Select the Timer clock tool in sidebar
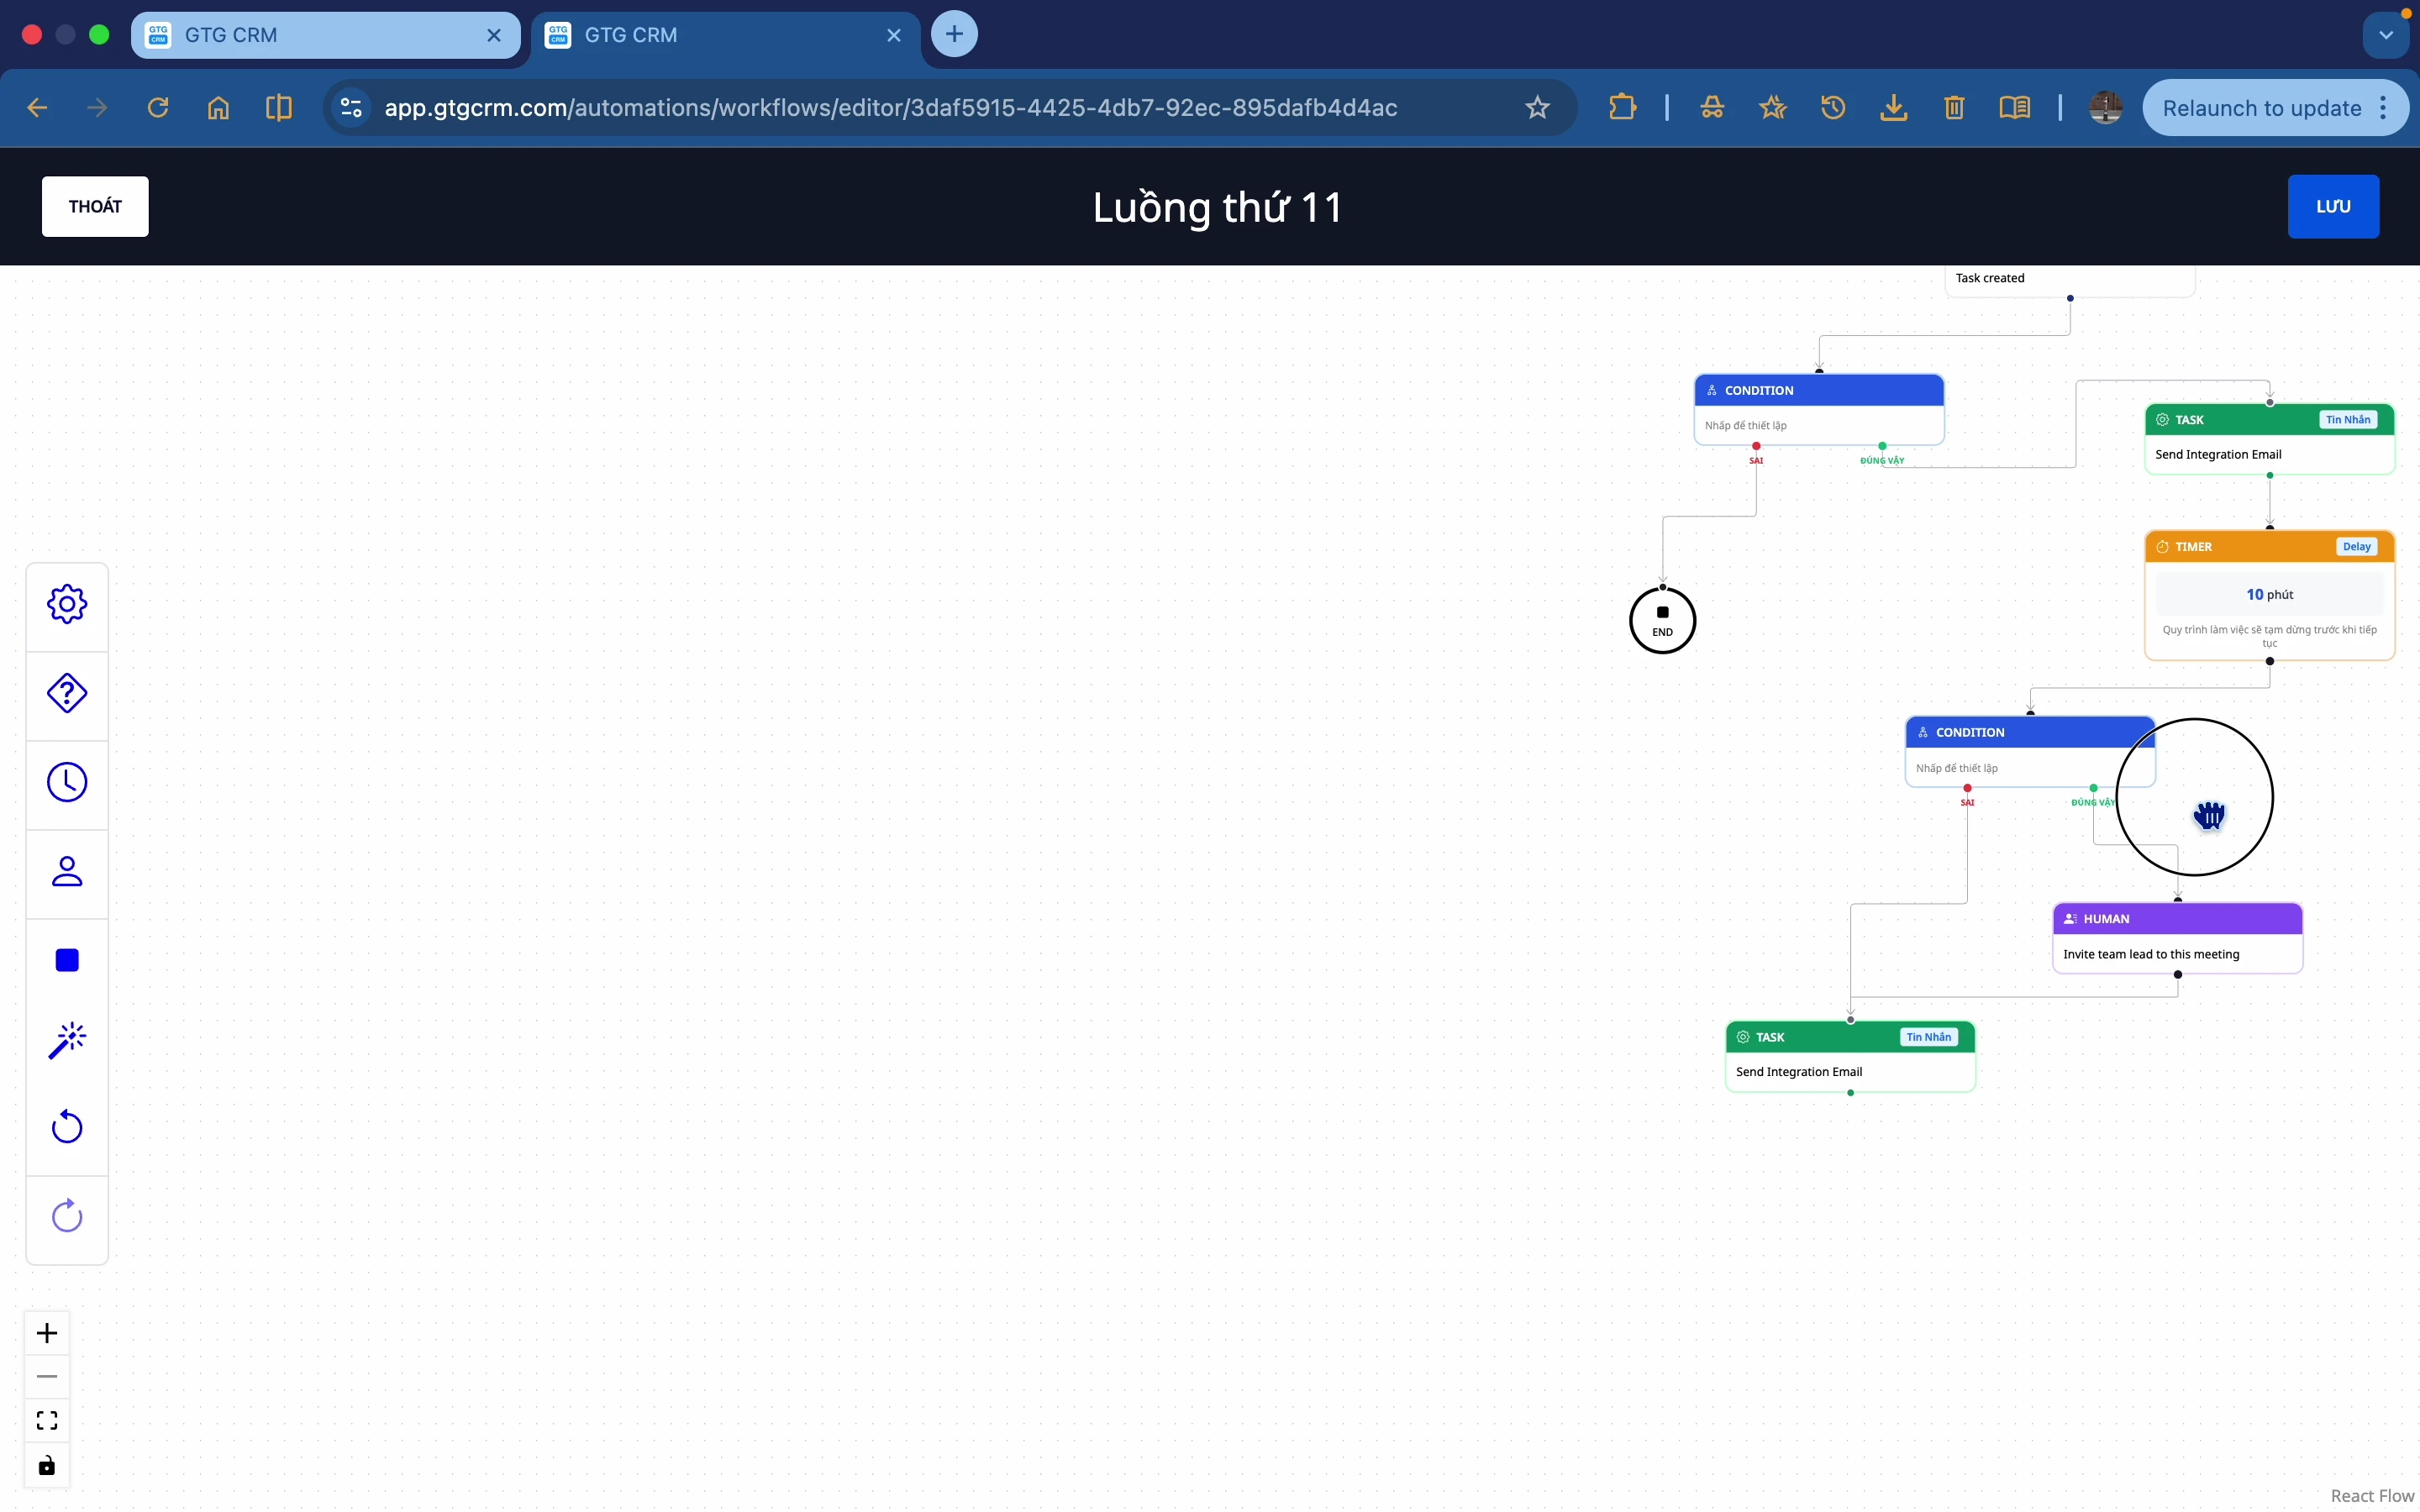 (67, 782)
